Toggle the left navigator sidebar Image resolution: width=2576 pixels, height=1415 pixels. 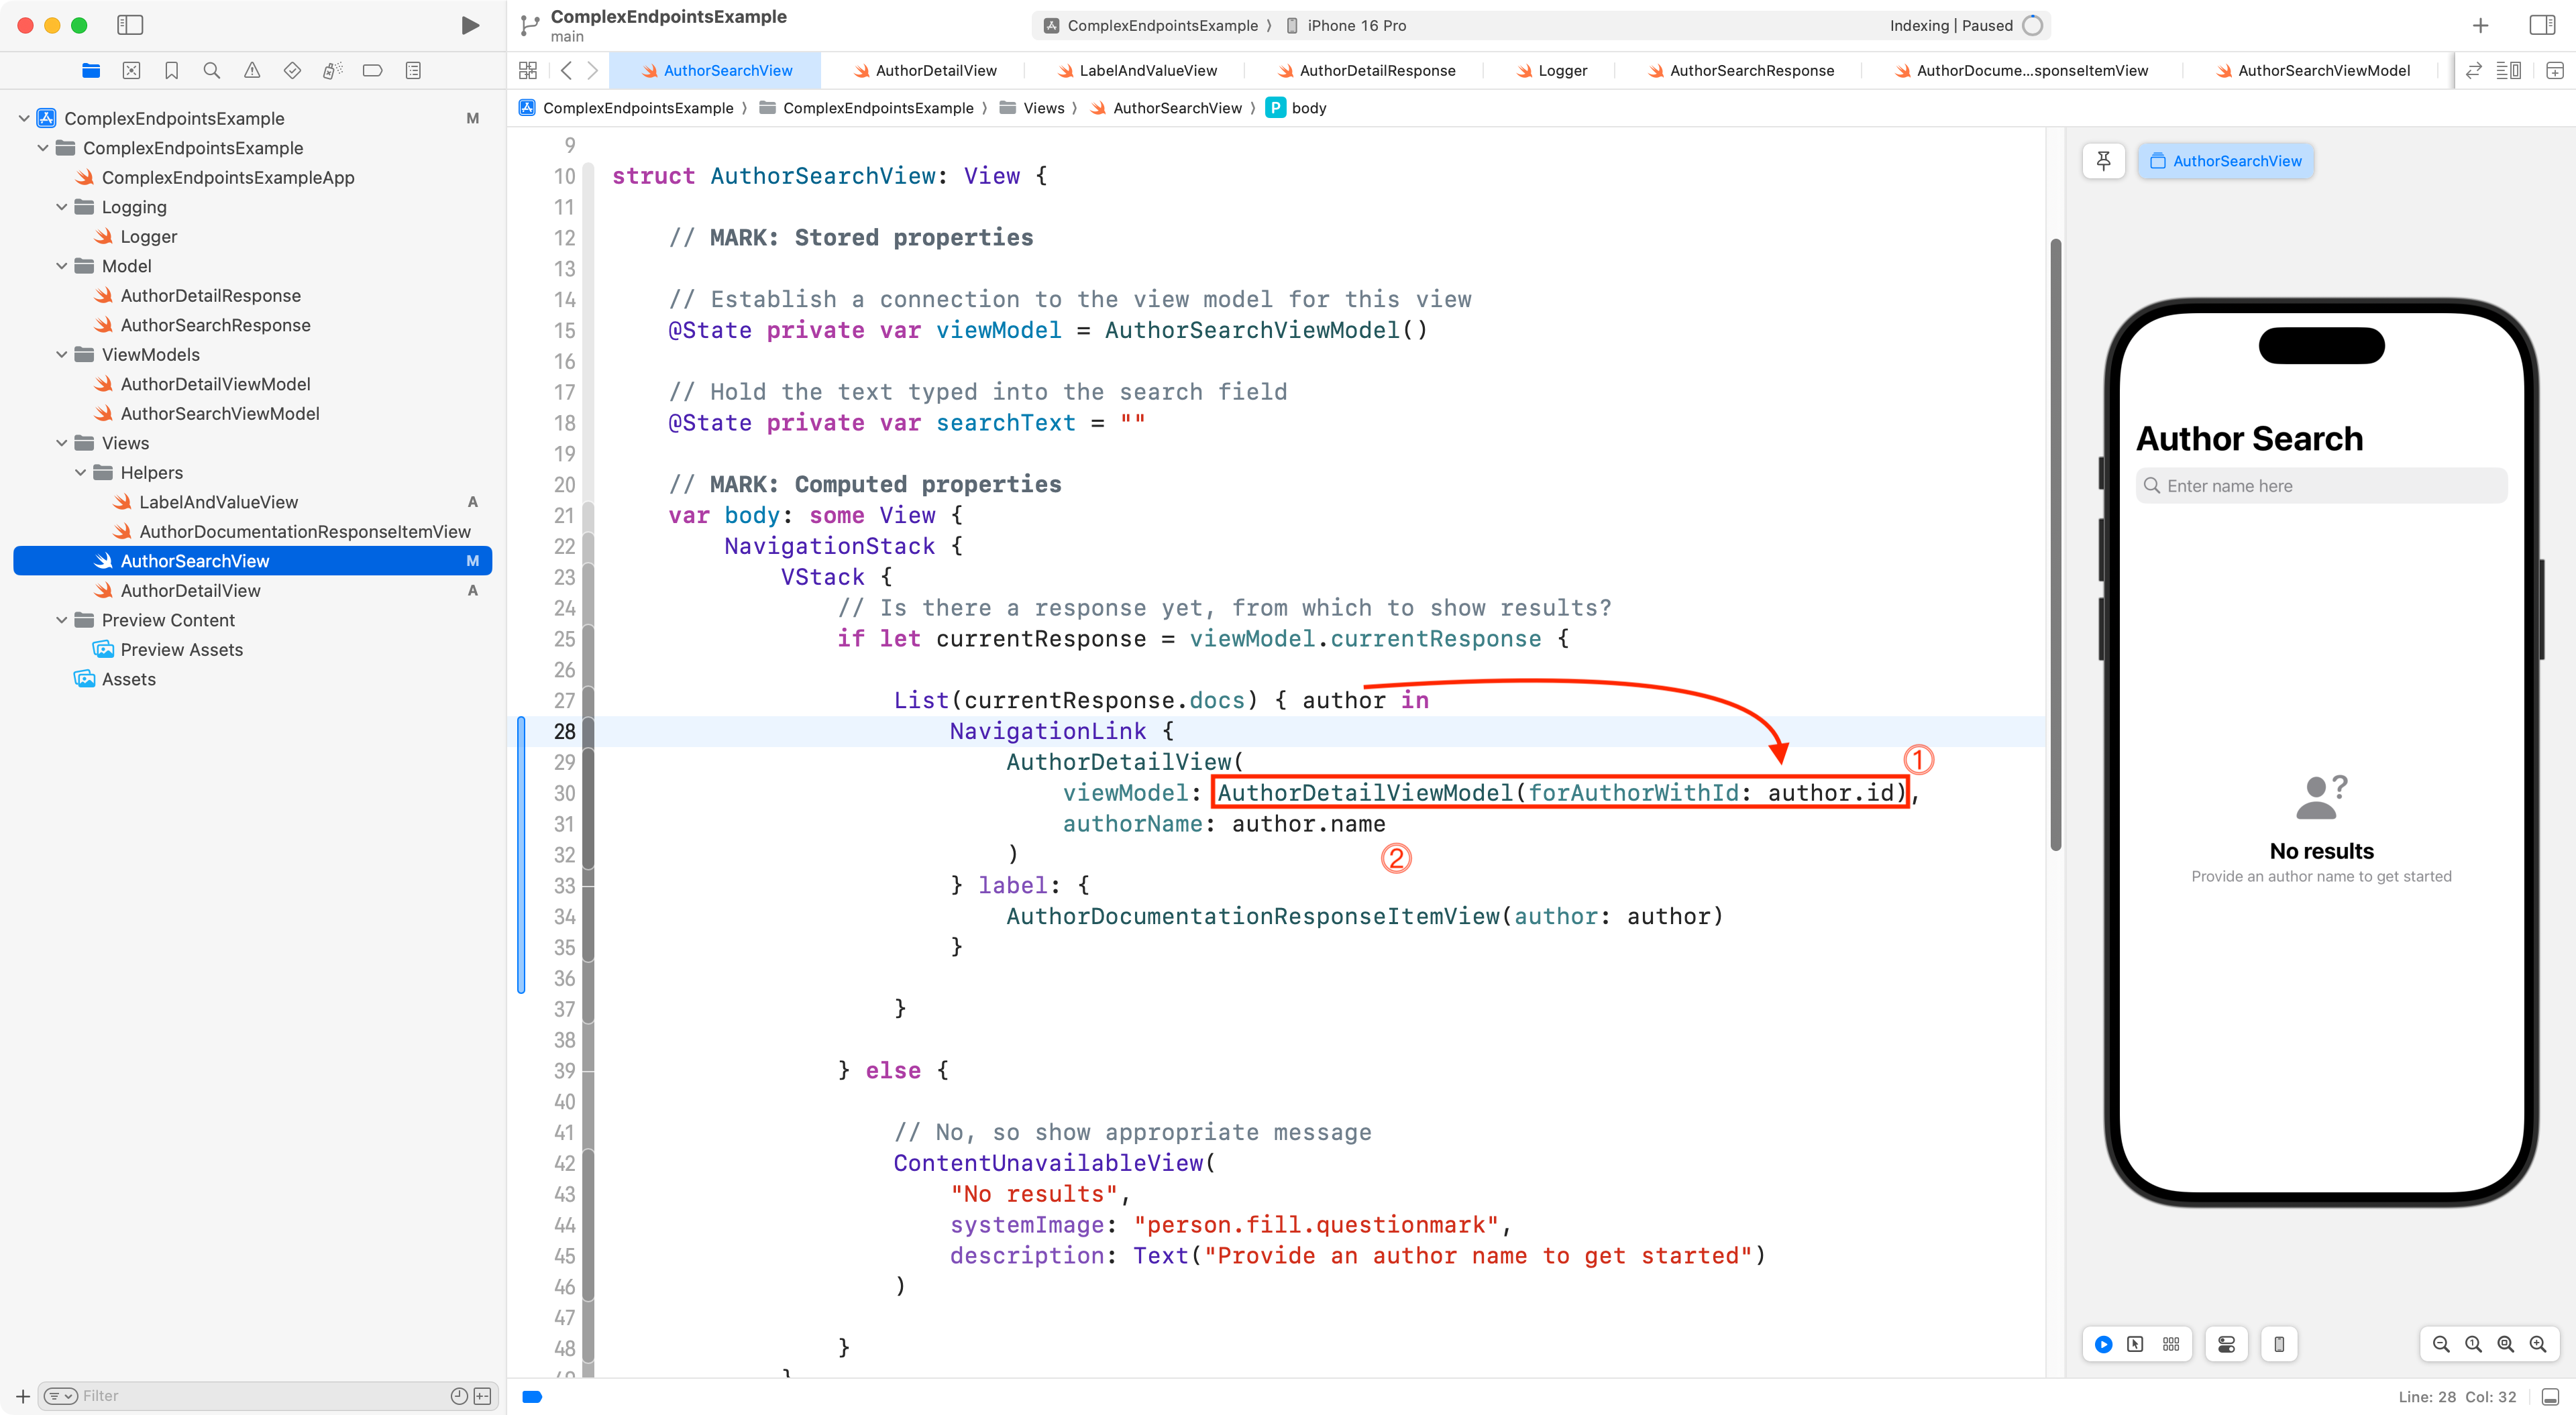(130, 25)
